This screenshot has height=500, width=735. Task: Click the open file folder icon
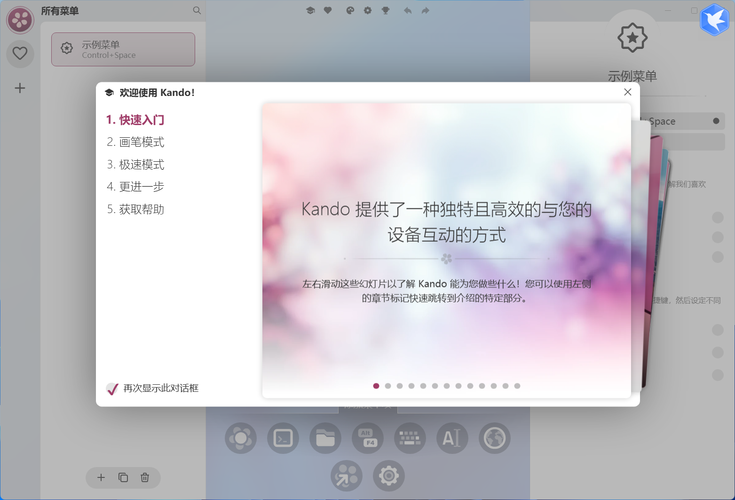pyautogui.click(x=325, y=437)
